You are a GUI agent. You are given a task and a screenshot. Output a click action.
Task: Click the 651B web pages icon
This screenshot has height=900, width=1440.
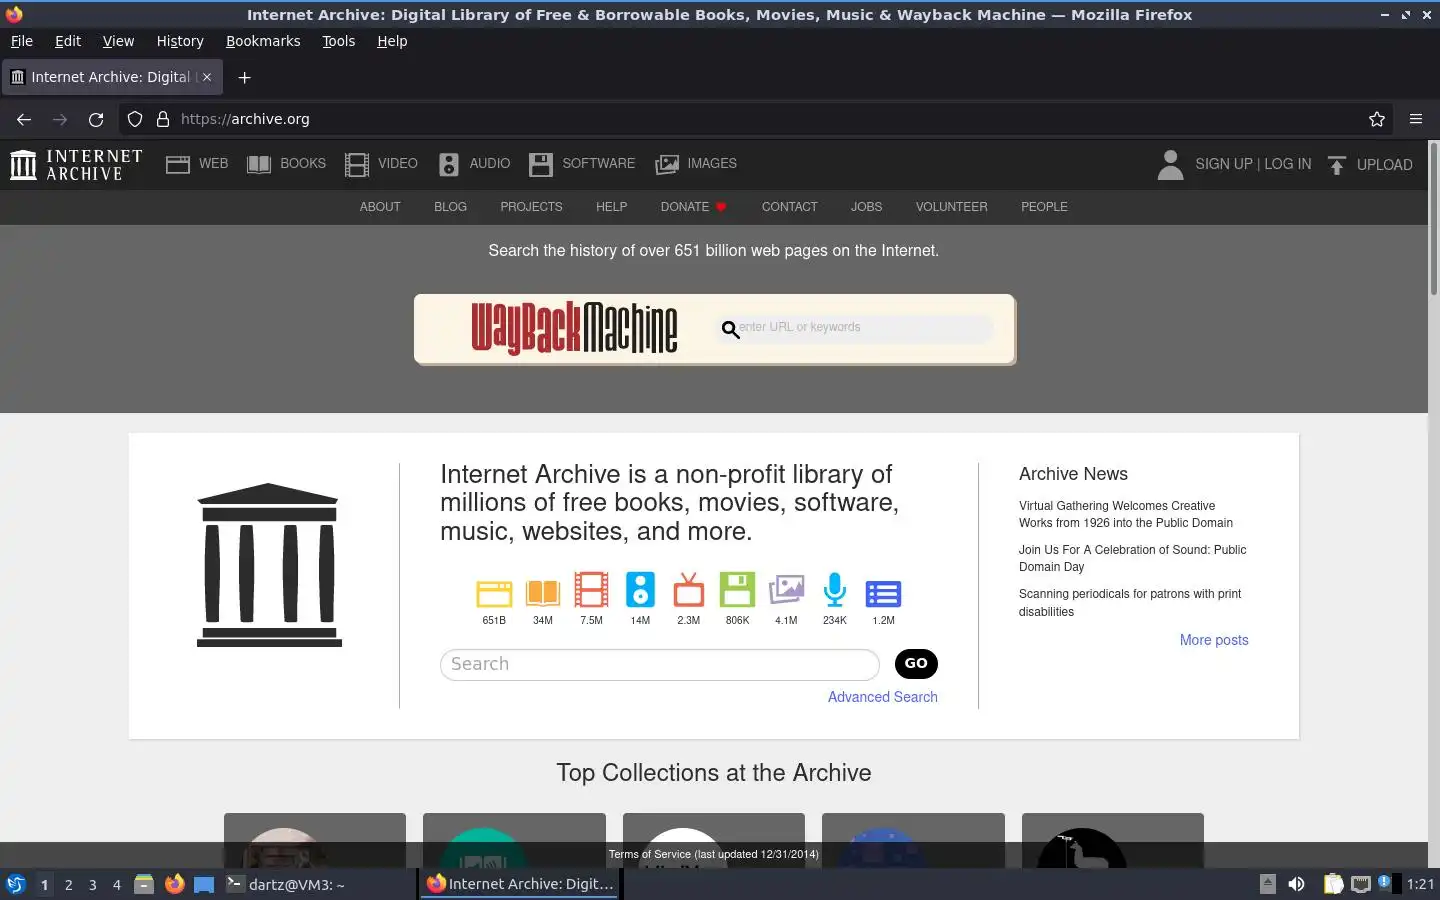coord(494,592)
